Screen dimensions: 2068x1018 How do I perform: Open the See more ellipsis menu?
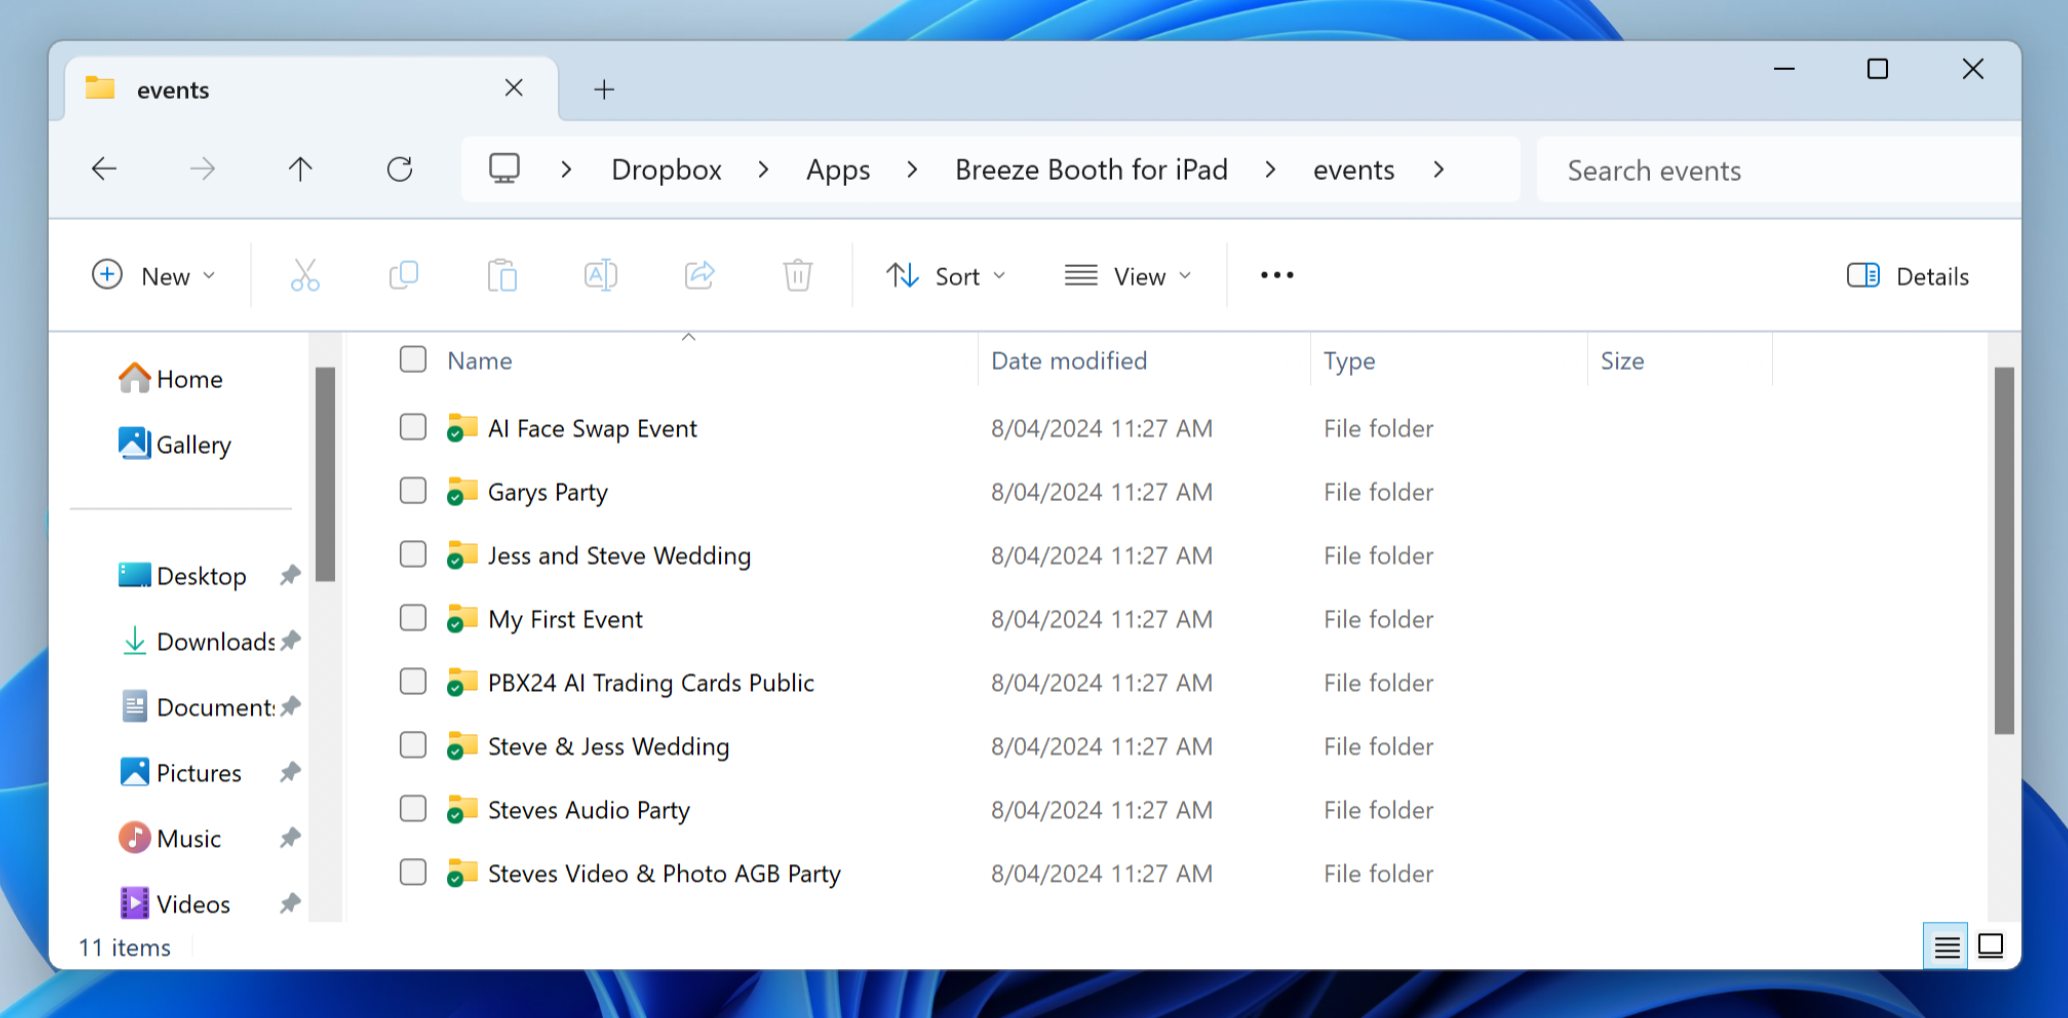[1276, 275]
